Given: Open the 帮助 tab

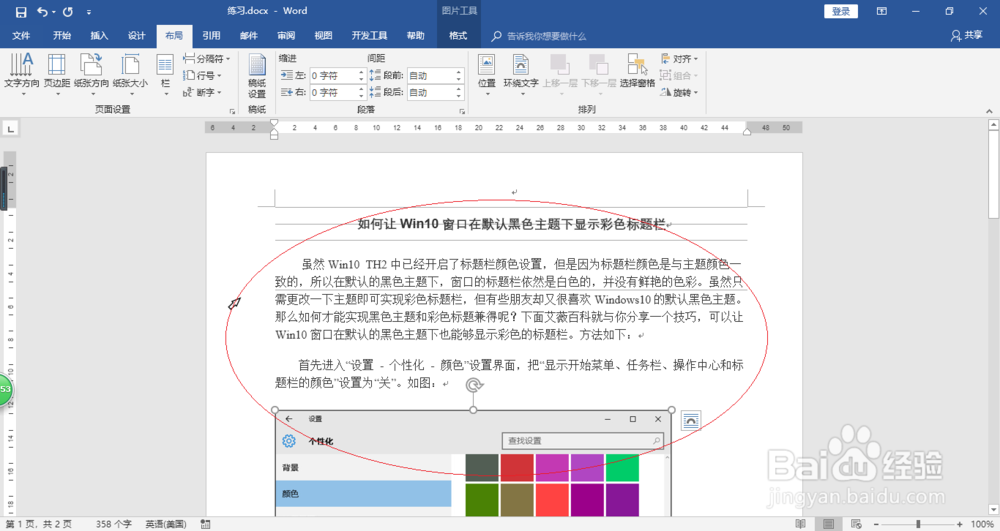Looking at the screenshot, I should [x=415, y=36].
